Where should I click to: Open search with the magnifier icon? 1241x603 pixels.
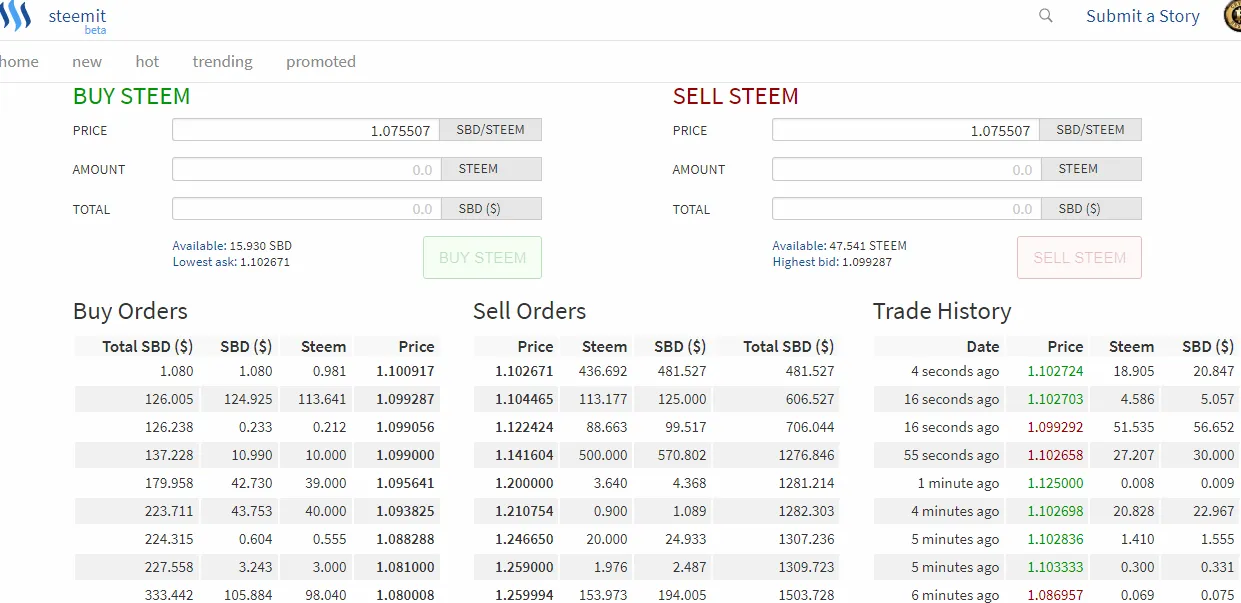coord(1046,16)
